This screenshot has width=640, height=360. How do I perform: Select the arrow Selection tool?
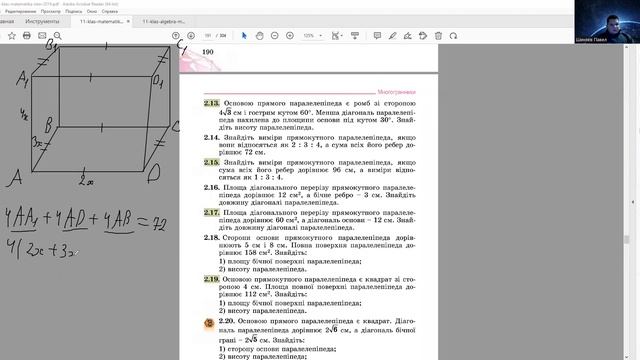coord(244,36)
